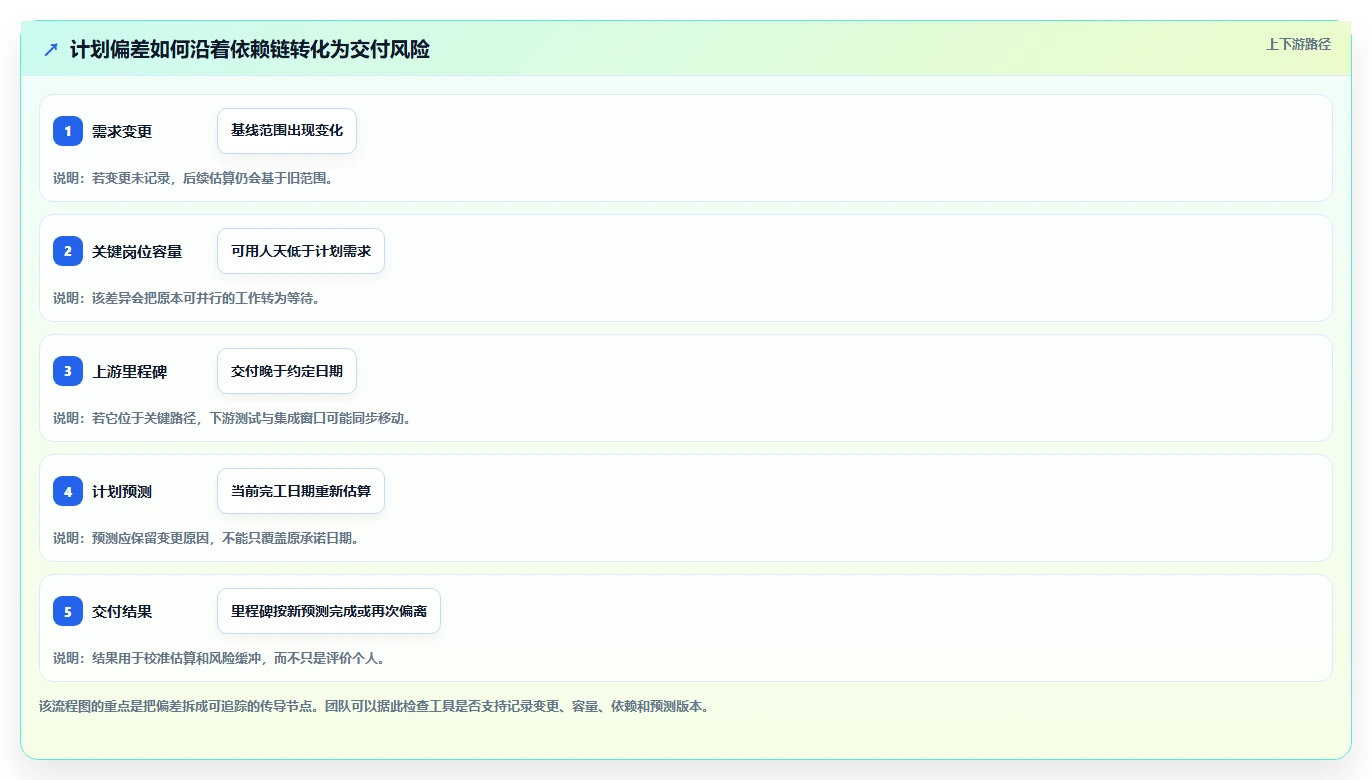Click the step 4 number badge
This screenshot has height=780, width=1372.
point(68,491)
